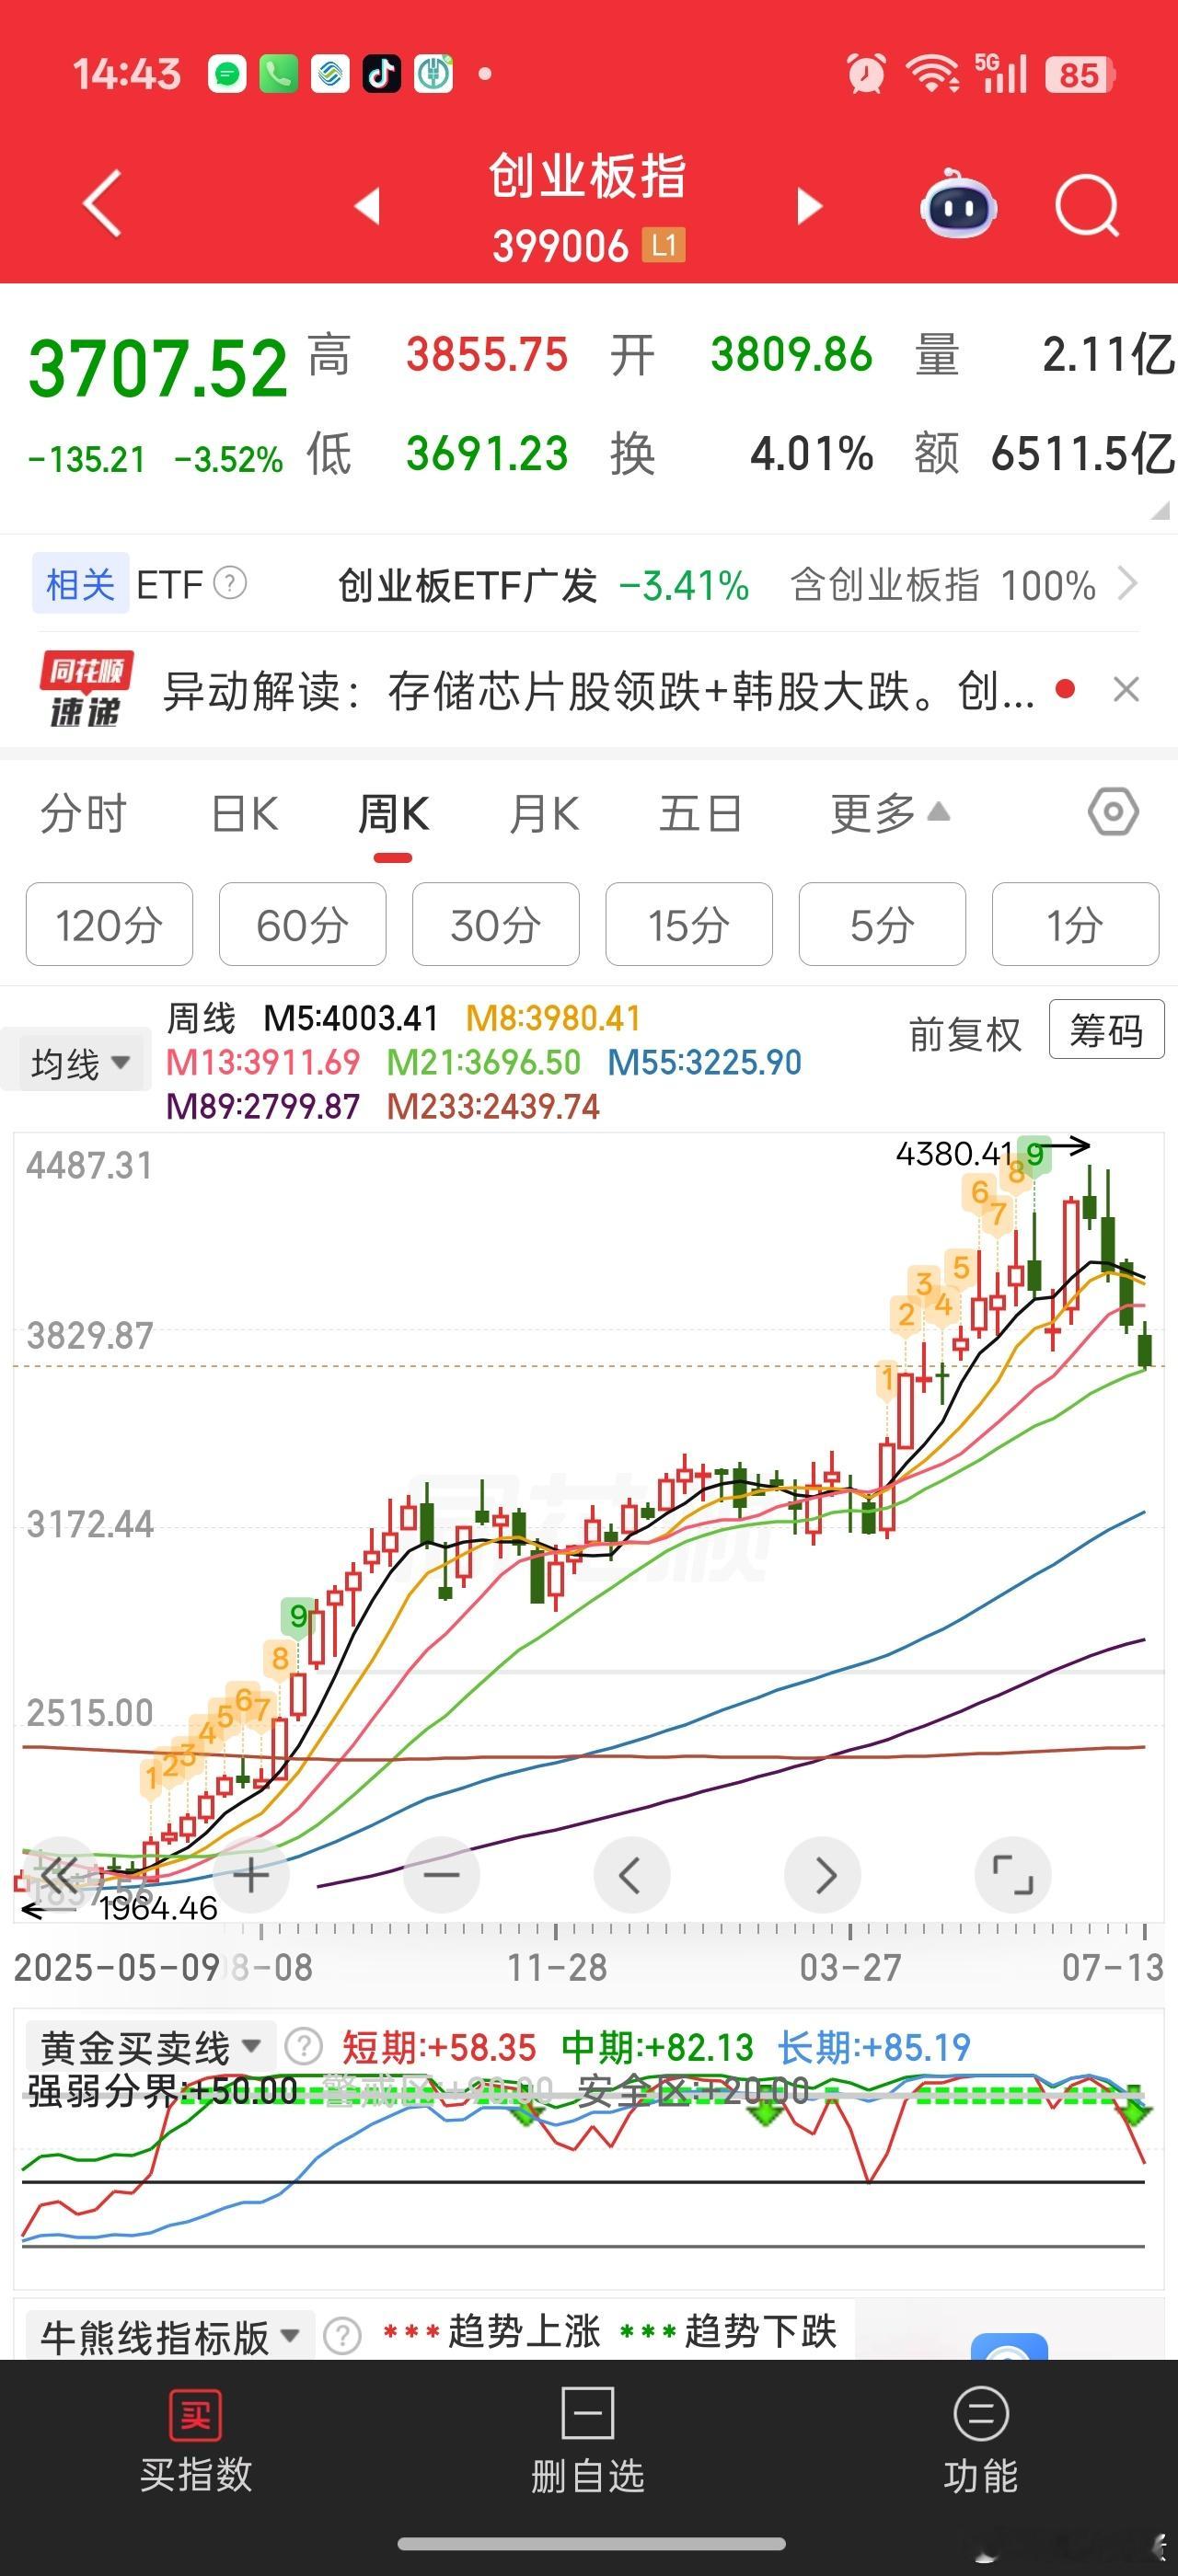The height and width of the screenshot is (2576, 1178).
Task: Open the phone call notification icon
Action: (279, 73)
